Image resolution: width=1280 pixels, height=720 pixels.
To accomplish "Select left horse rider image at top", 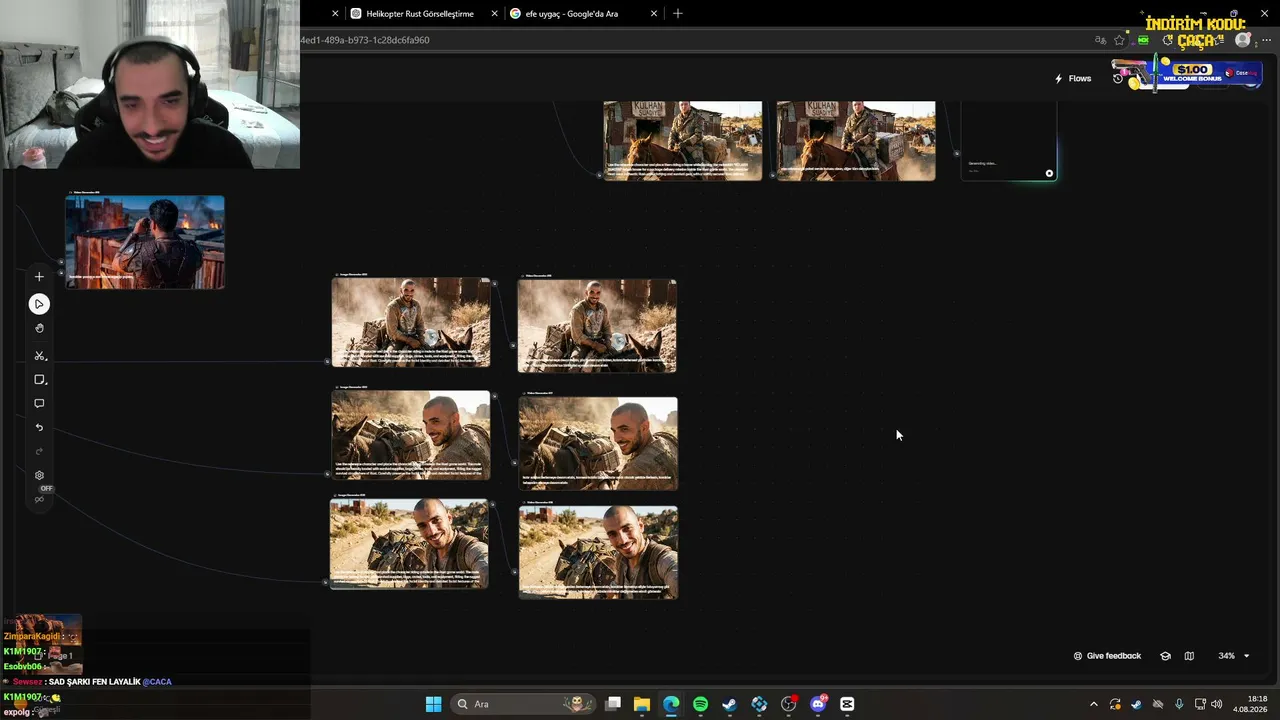I will [x=683, y=140].
